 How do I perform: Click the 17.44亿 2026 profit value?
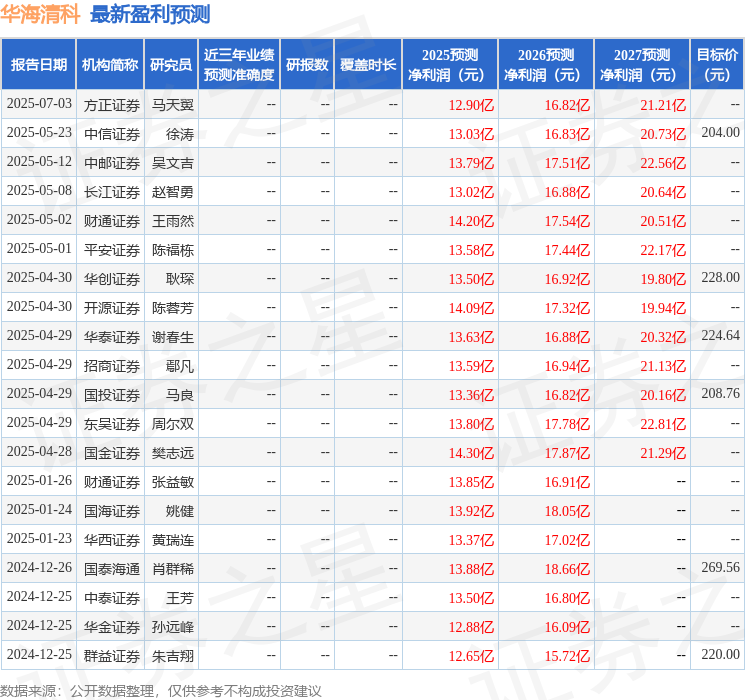[567, 250]
